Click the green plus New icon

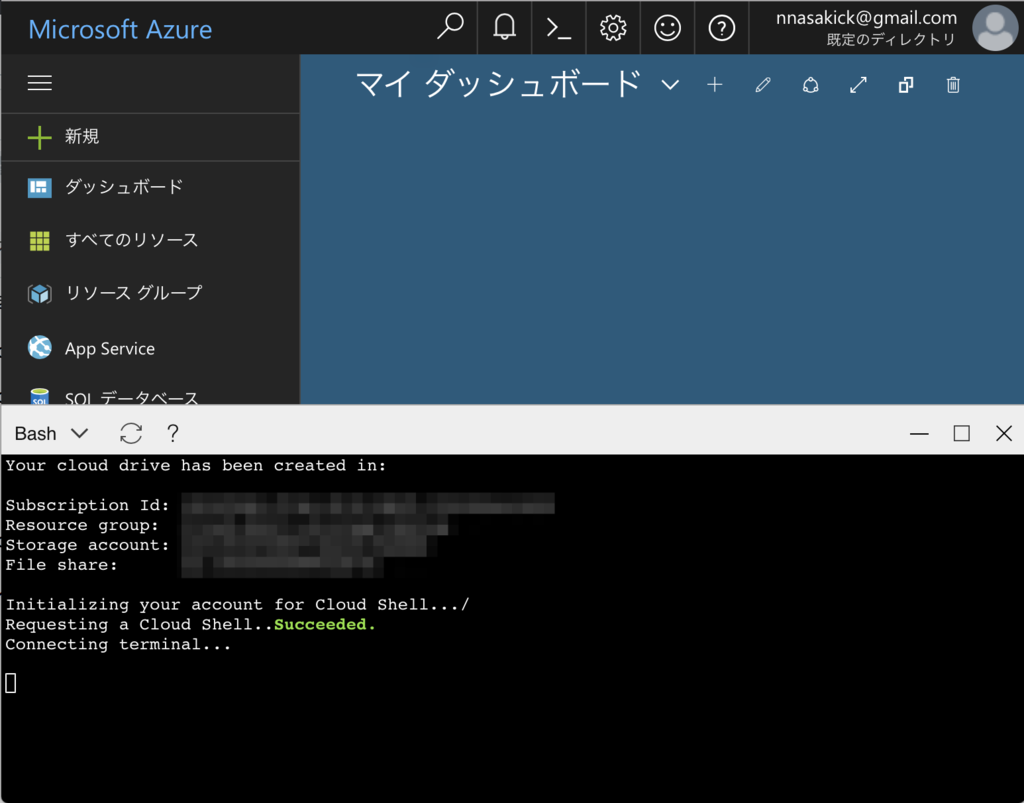39,137
